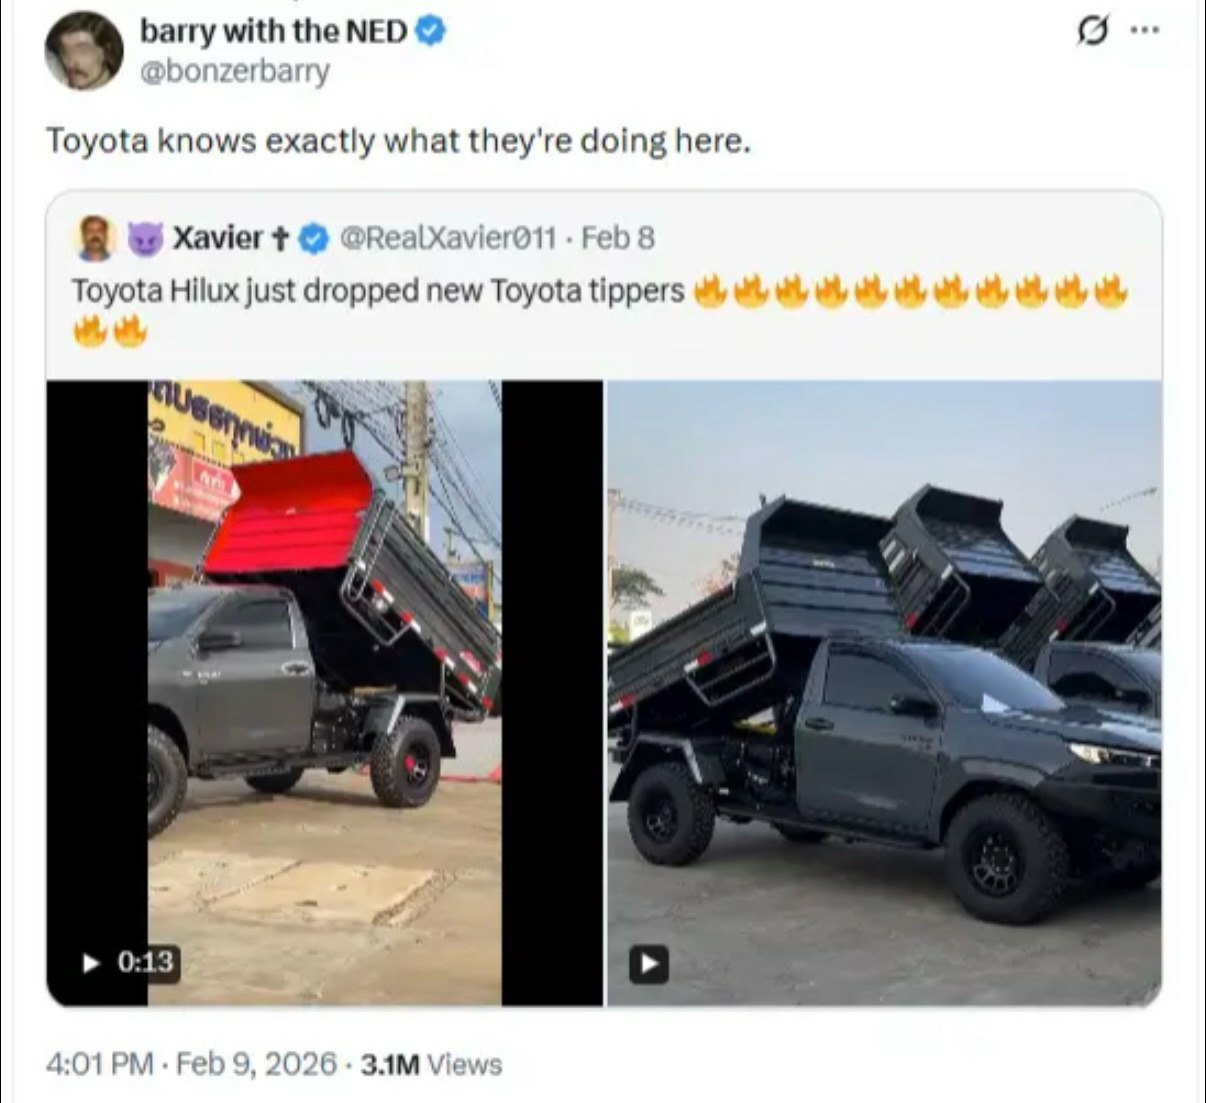Click the "Toyota knows exactly" post text
Screen dimensions: 1206x1103
398,141
